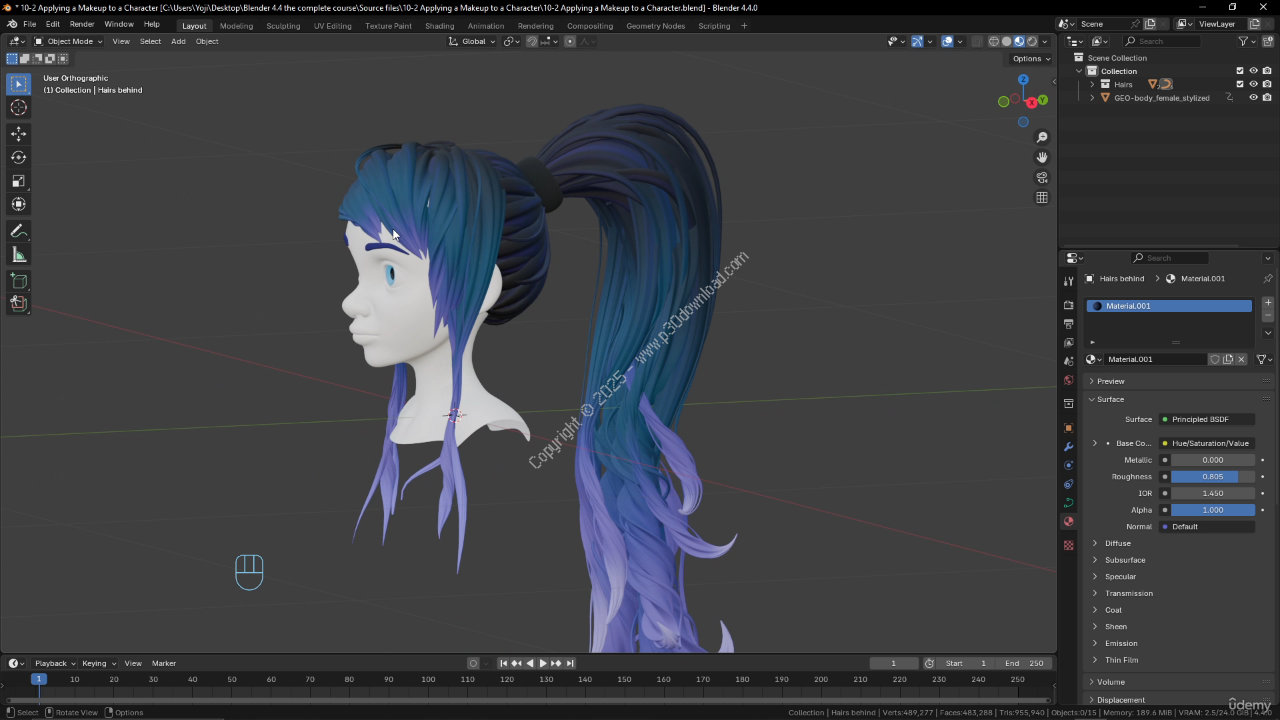The height and width of the screenshot is (720, 1280).
Task: Unlink Material.001 with the X button
Action: coord(1241,359)
